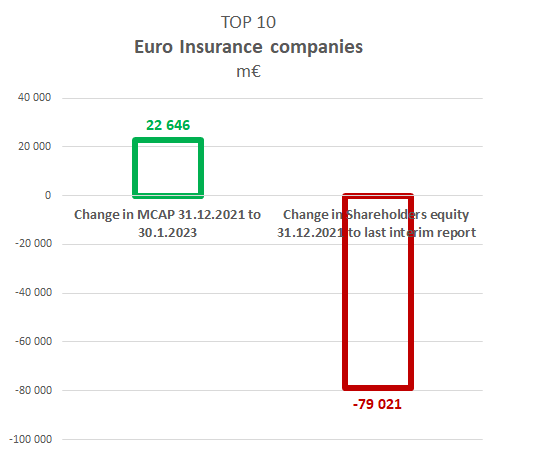Image resolution: width=548 pixels, height=454 pixels.
Task: Select the red Shareholders equity bar
Action: 378,292
